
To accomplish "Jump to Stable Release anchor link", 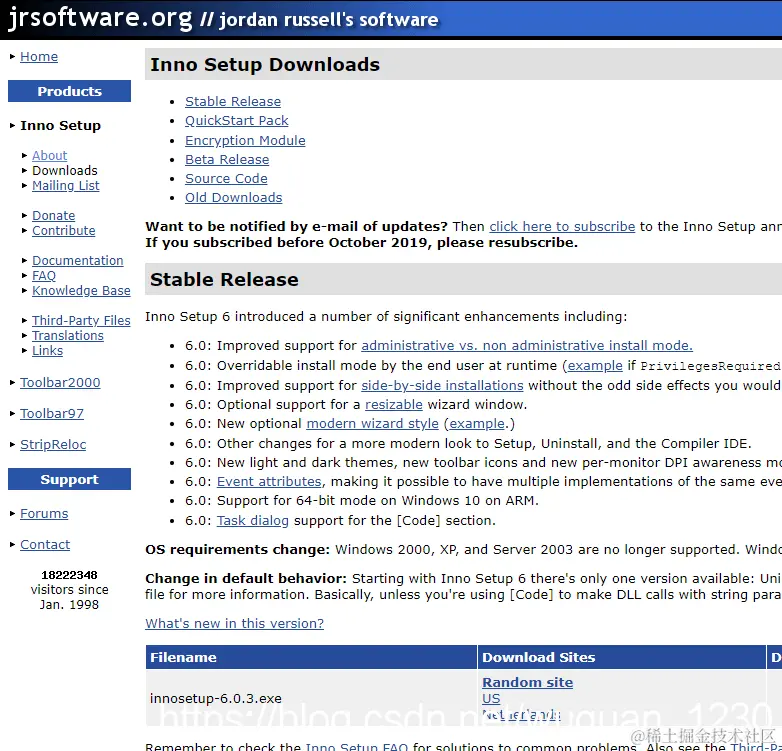I will 233,101.
